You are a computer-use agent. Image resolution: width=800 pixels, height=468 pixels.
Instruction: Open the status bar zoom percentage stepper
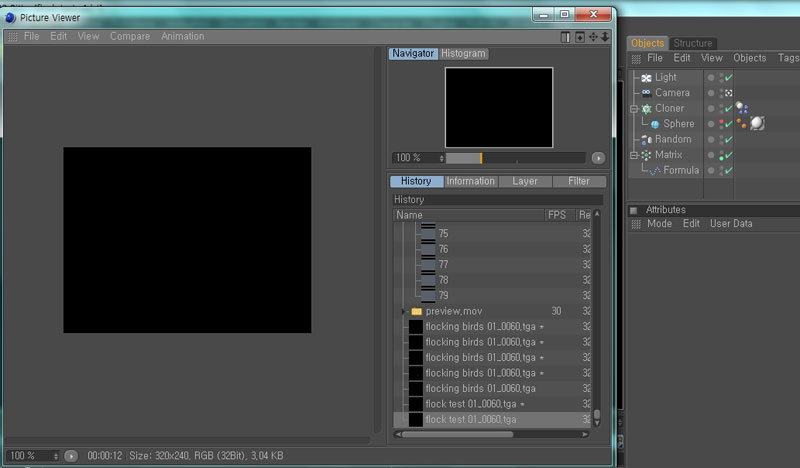tap(56, 456)
